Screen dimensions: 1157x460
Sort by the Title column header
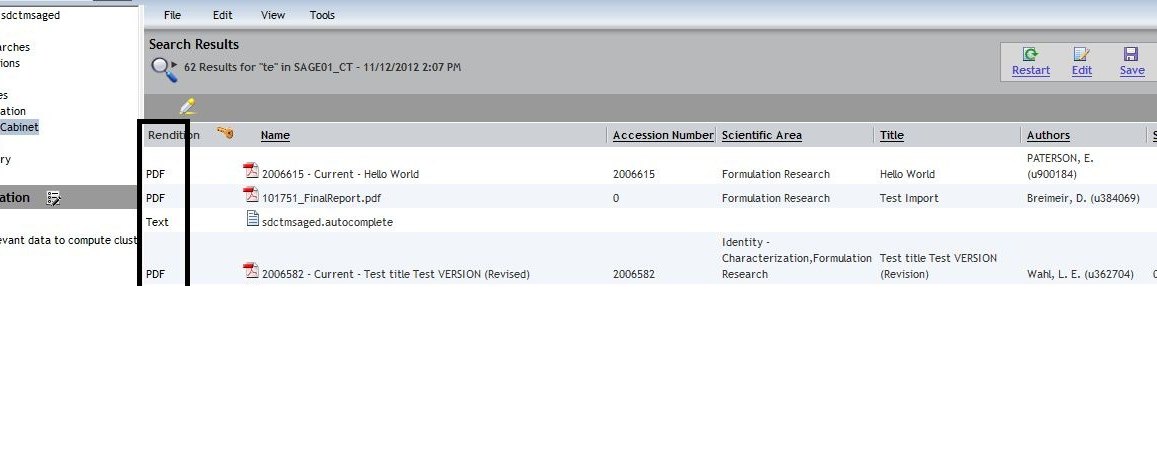coord(891,135)
